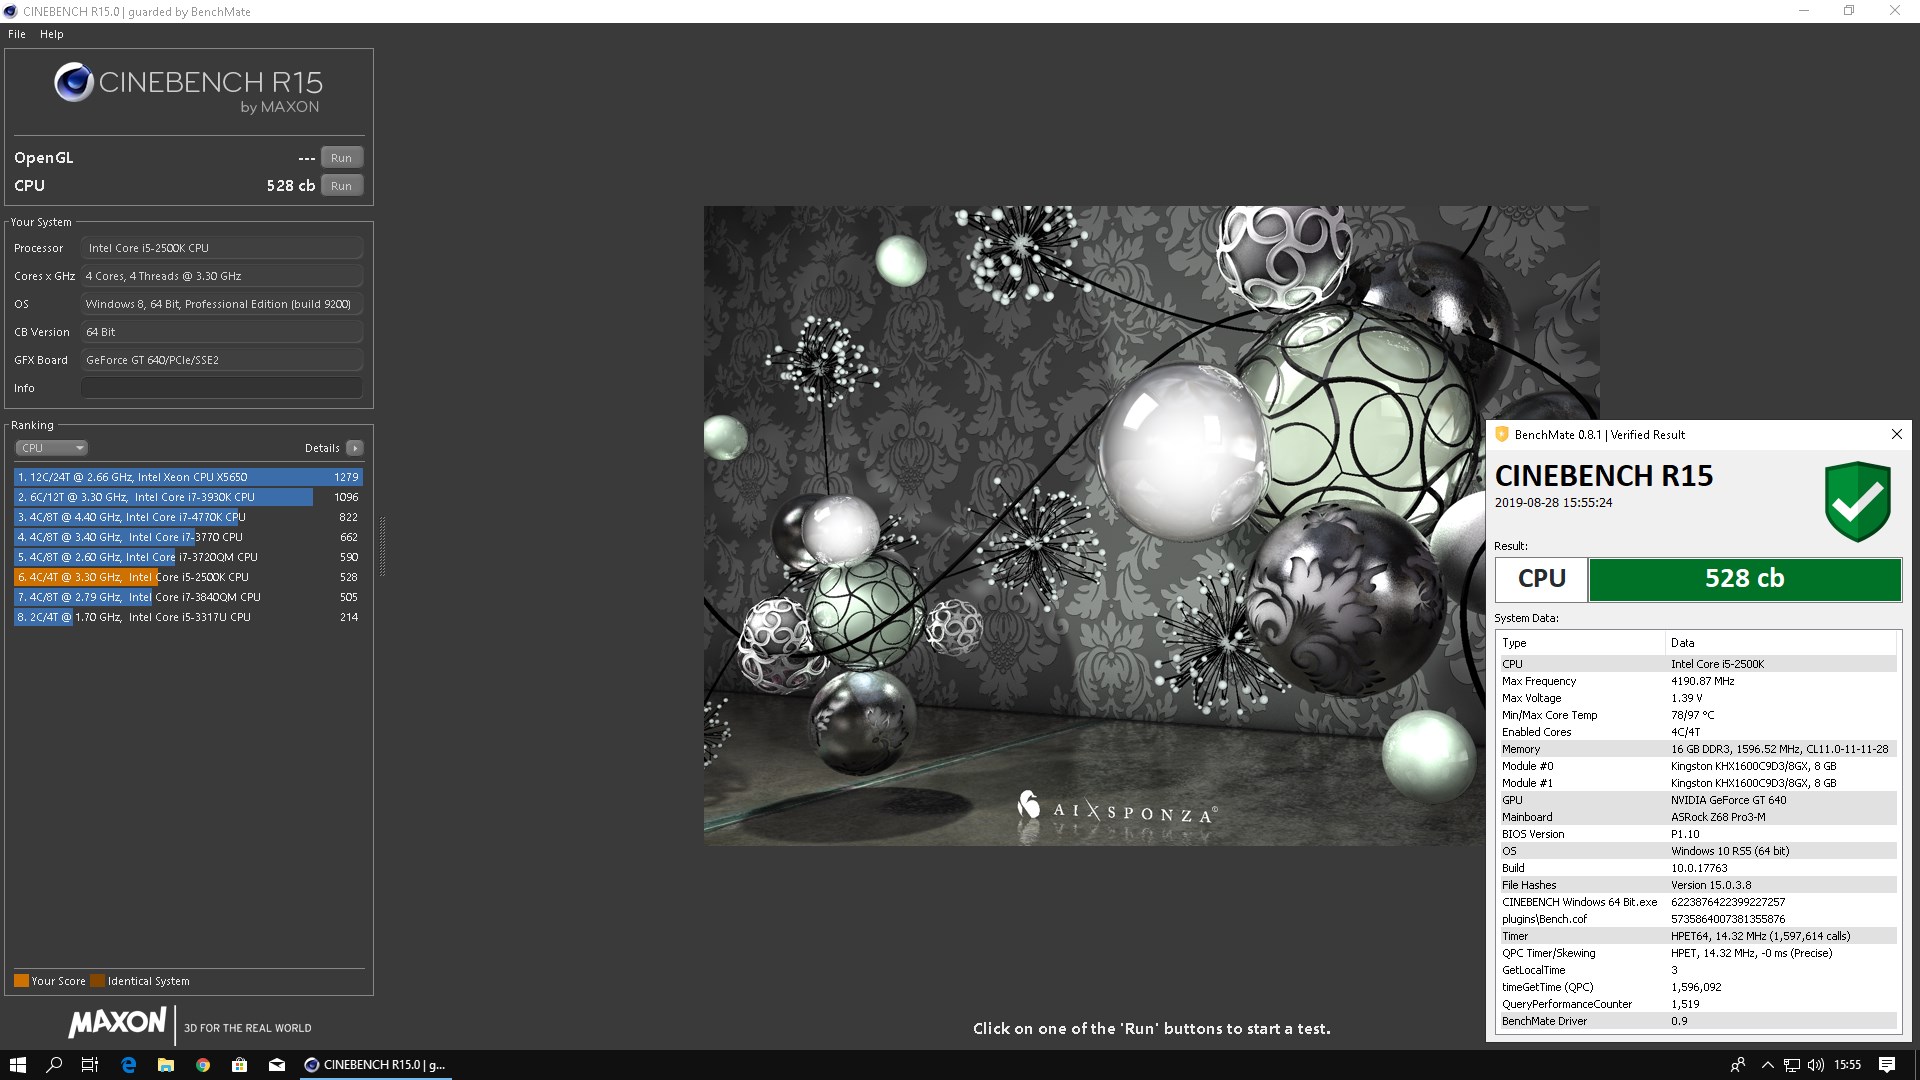The width and height of the screenshot is (1920, 1080).
Task: Click the Cinebench title bar app icon
Action: [11, 12]
